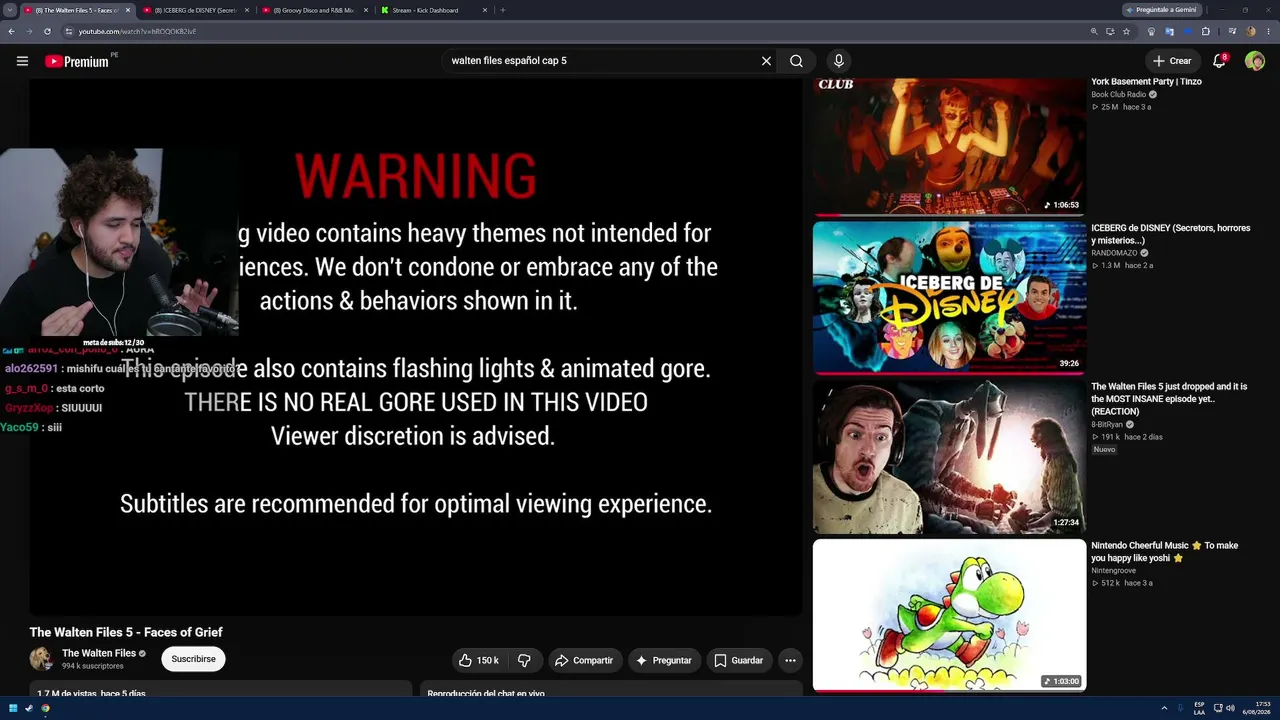Go back with the browser back arrow

pos(11,31)
